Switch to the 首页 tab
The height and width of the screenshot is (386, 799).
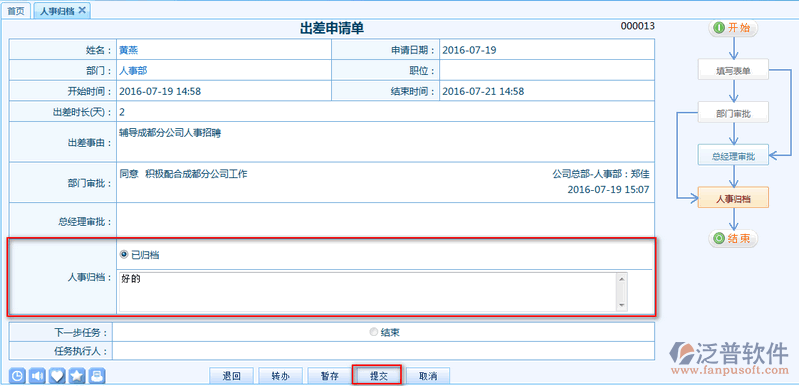(x=16, y=11)
